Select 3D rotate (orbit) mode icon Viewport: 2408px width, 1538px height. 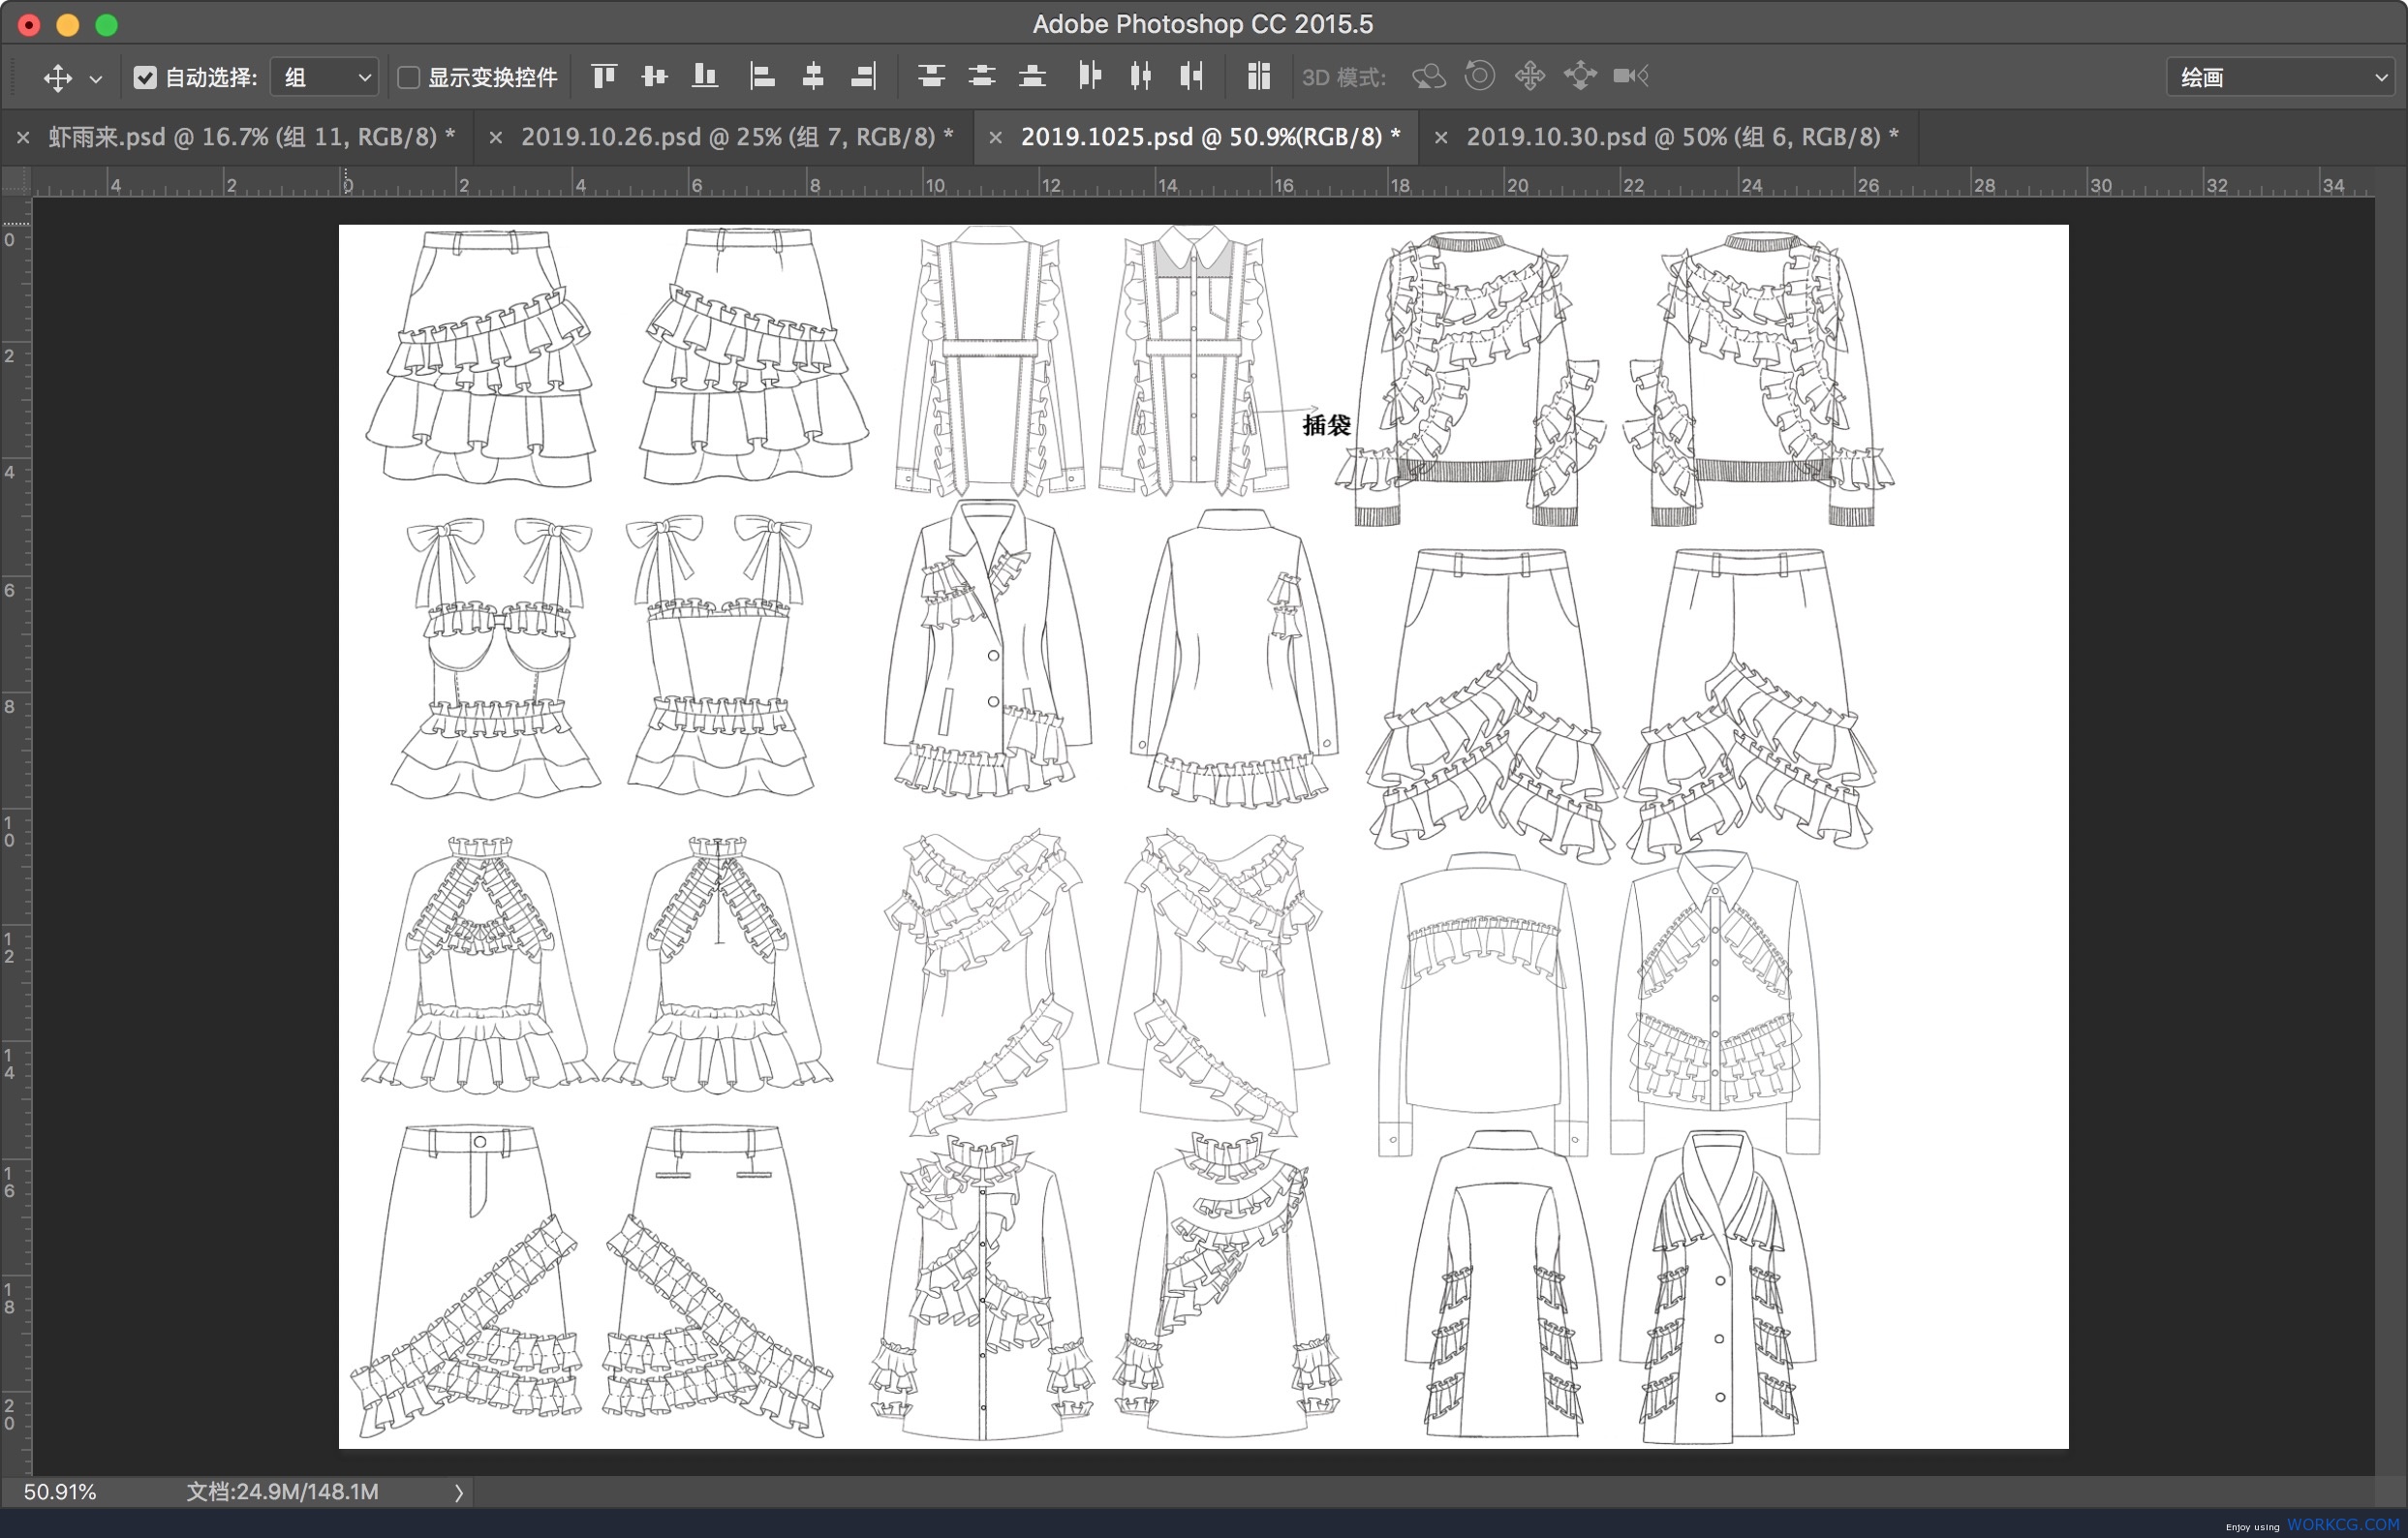point(1429,76)
